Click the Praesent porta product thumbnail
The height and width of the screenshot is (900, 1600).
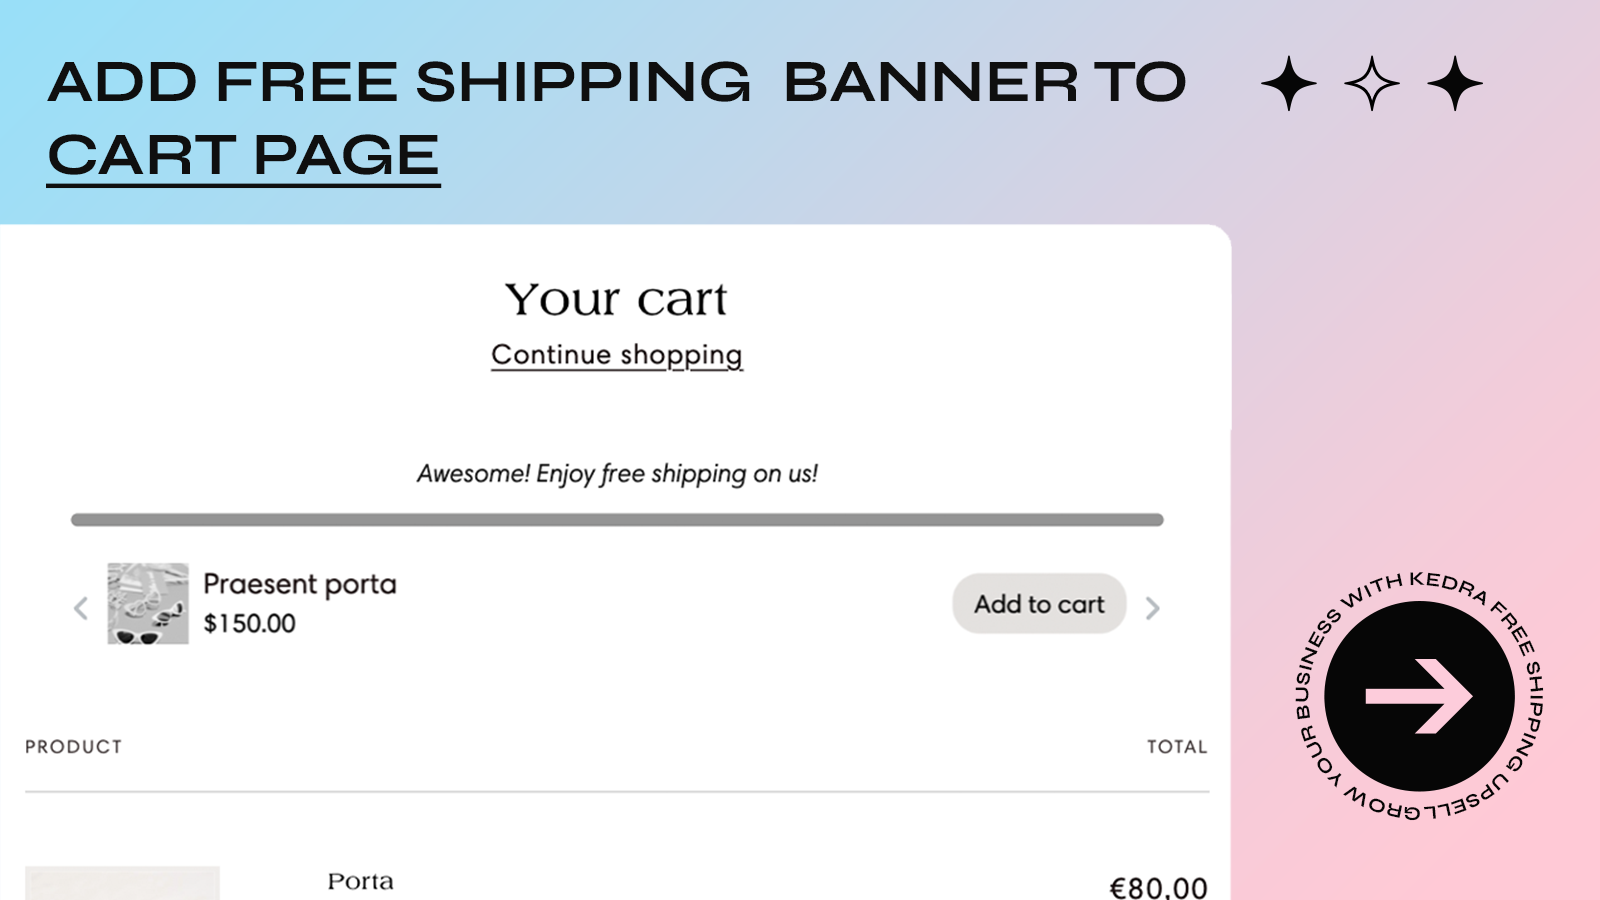(148, 603)
